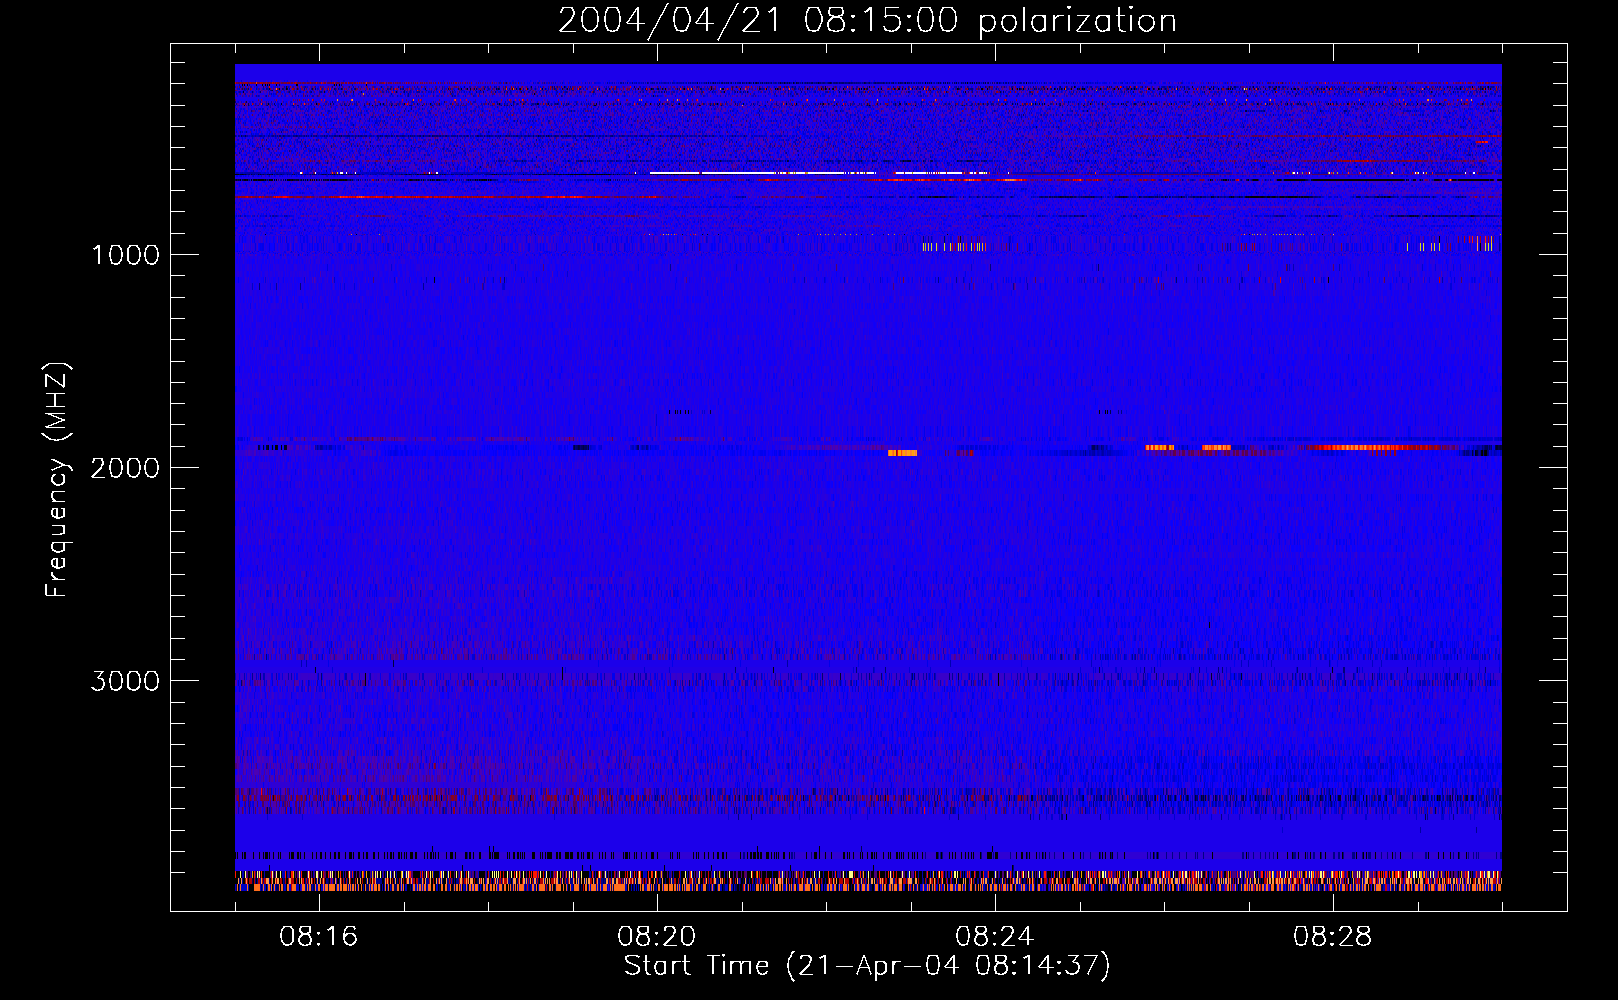Screen dimensions: 1618x1000
Task: Click the long white emission streak near 08:21
Action: click(x=762, y=173)
